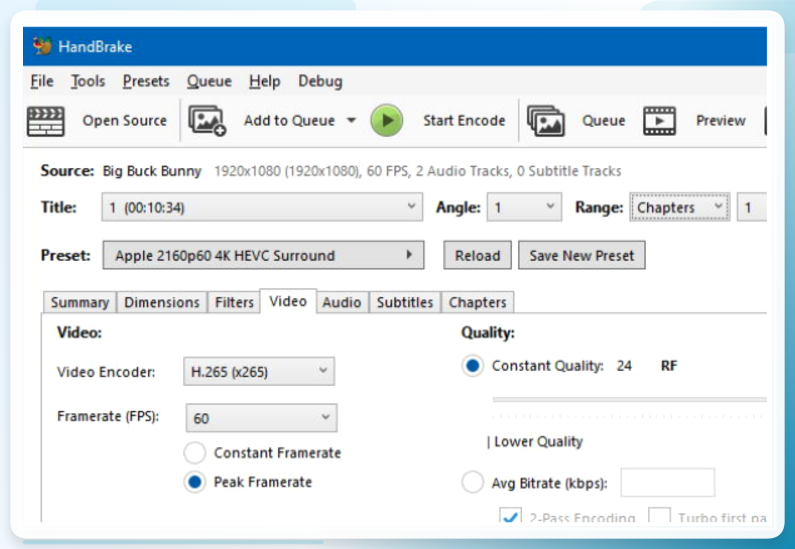Click the Add to Queue label
This screenshot has width=795, height=549.
(x=290, y=121)
